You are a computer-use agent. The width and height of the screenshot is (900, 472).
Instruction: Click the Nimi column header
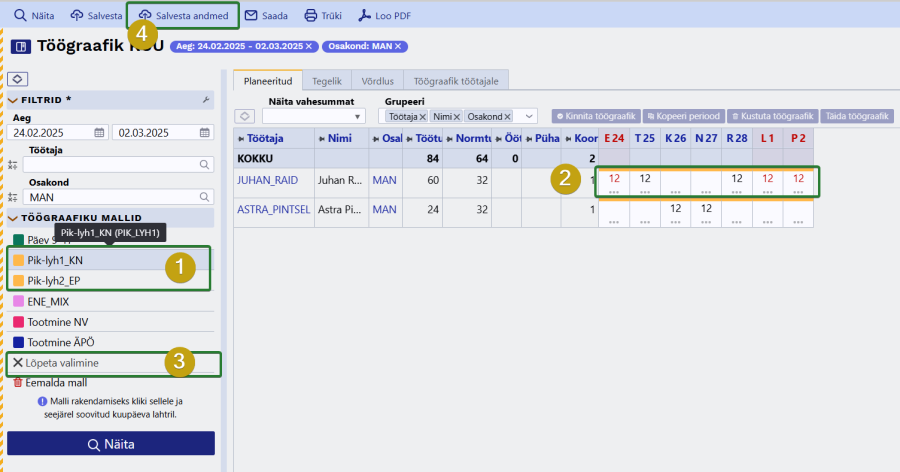pos(342,138)
